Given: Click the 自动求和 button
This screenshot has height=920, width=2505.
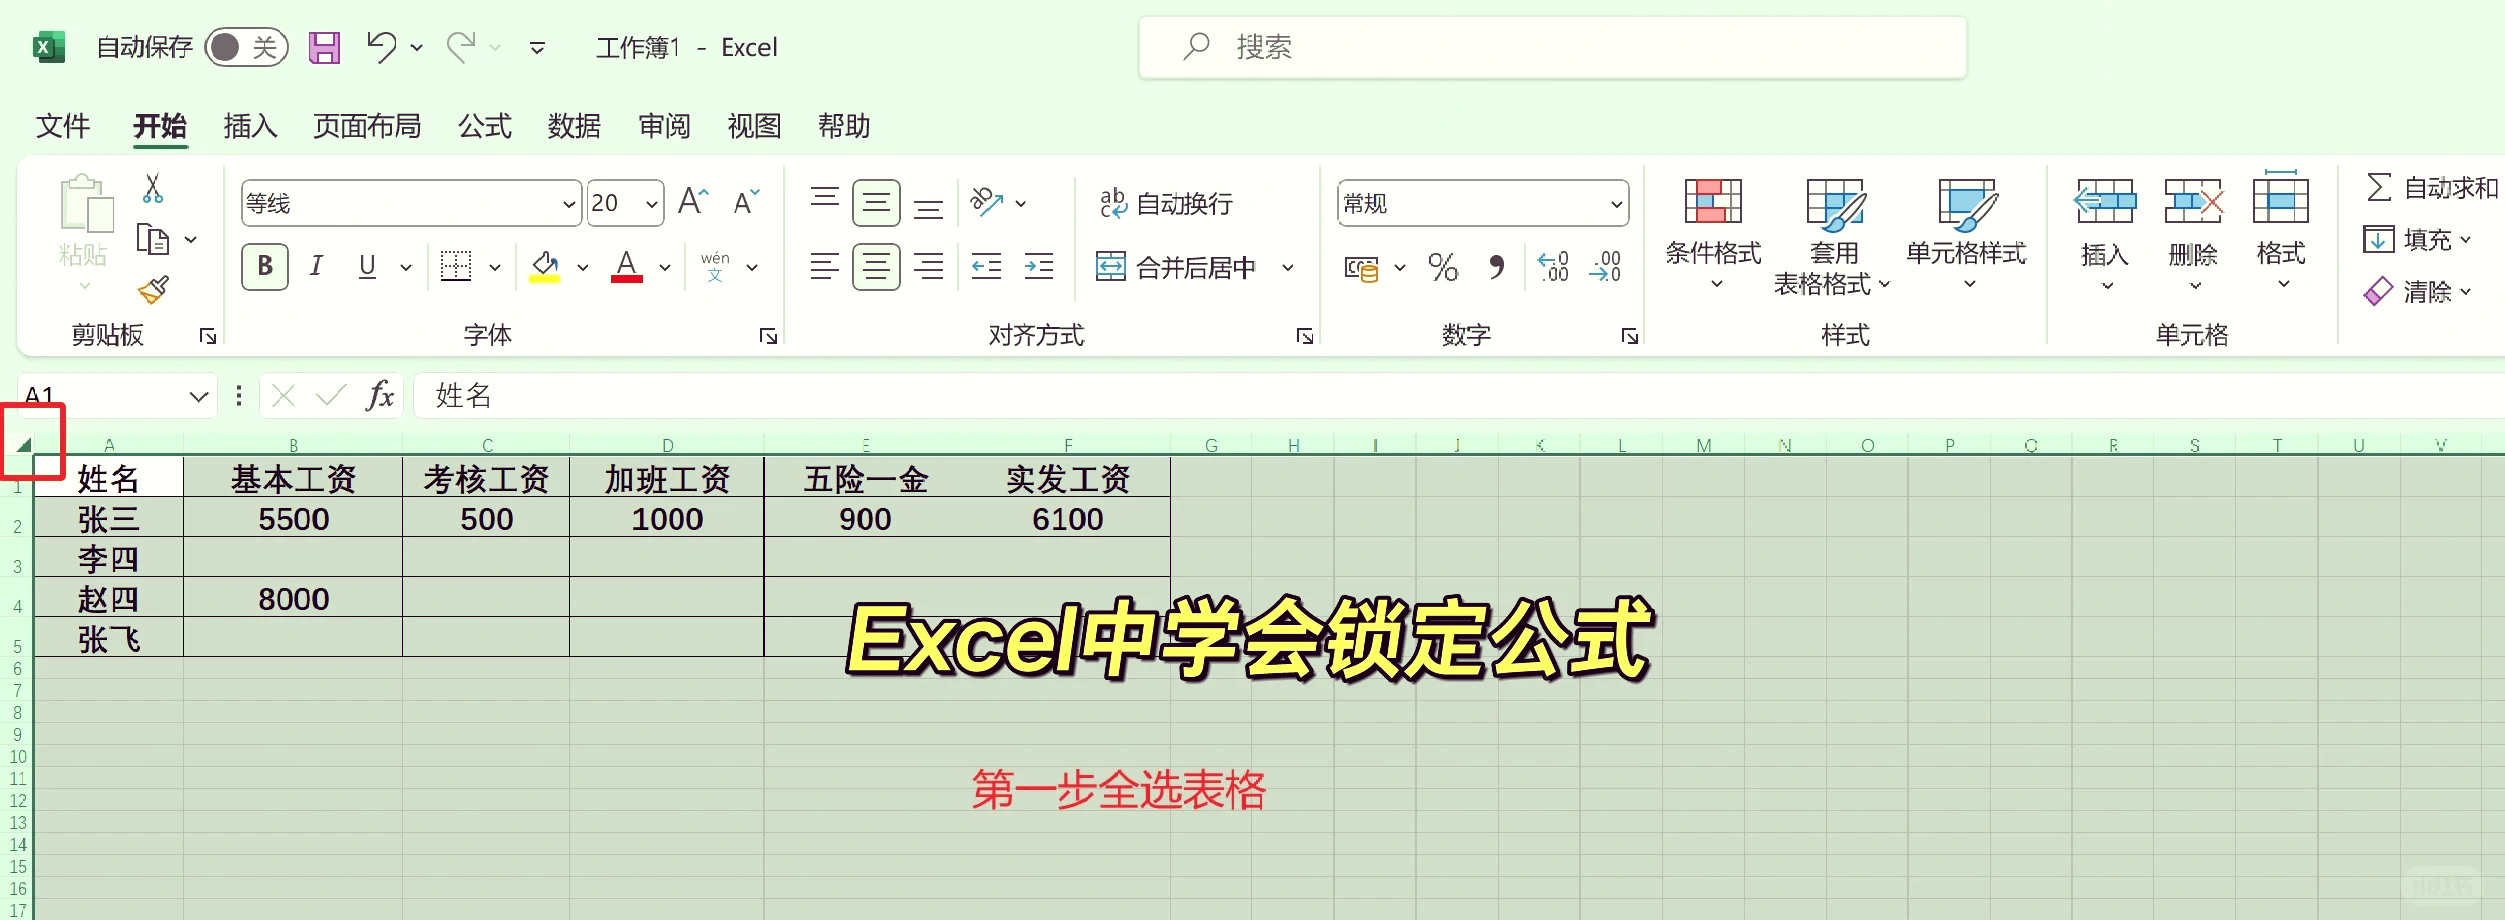Looking at the screenshot, I should click(x=2432, y=188).
